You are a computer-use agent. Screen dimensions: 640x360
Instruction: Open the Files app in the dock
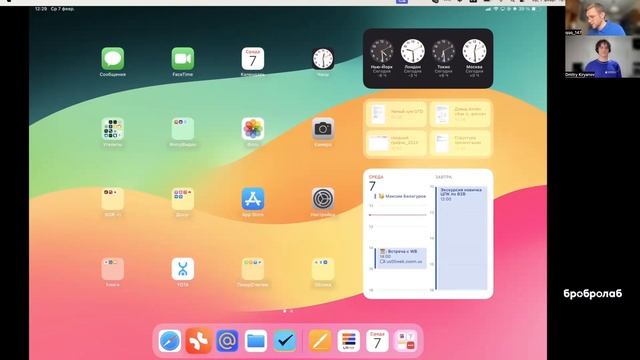[x=256, y=341]
